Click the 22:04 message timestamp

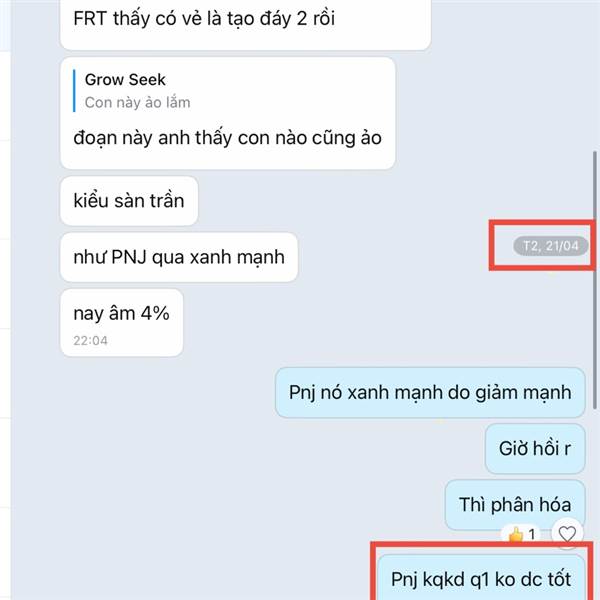tap(90, 341)
